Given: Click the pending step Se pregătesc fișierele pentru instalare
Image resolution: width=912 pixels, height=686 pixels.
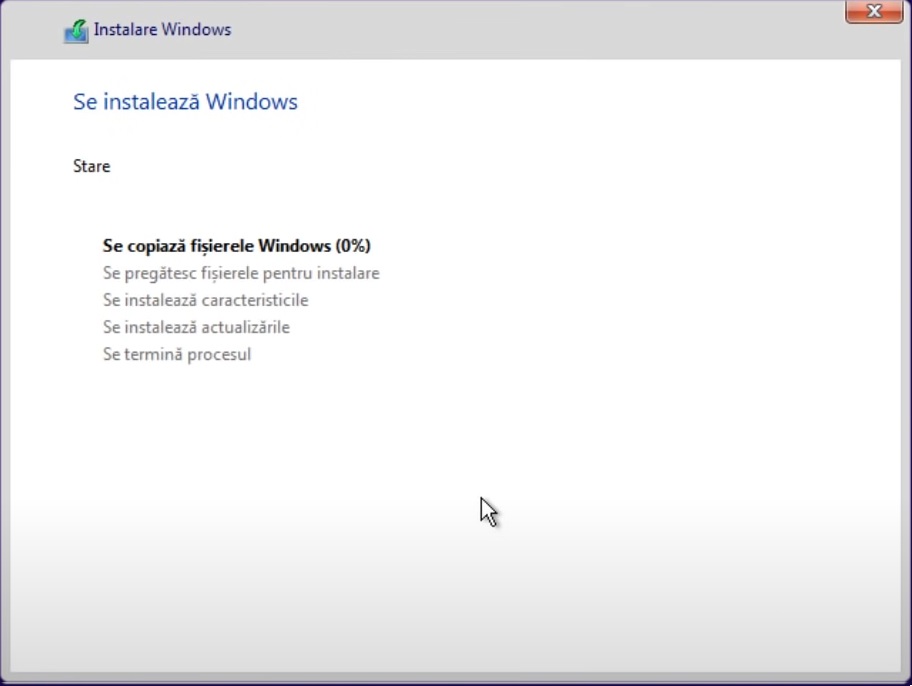Looking at the screenshot, I should pyautogui.click(x=240, y=273).
